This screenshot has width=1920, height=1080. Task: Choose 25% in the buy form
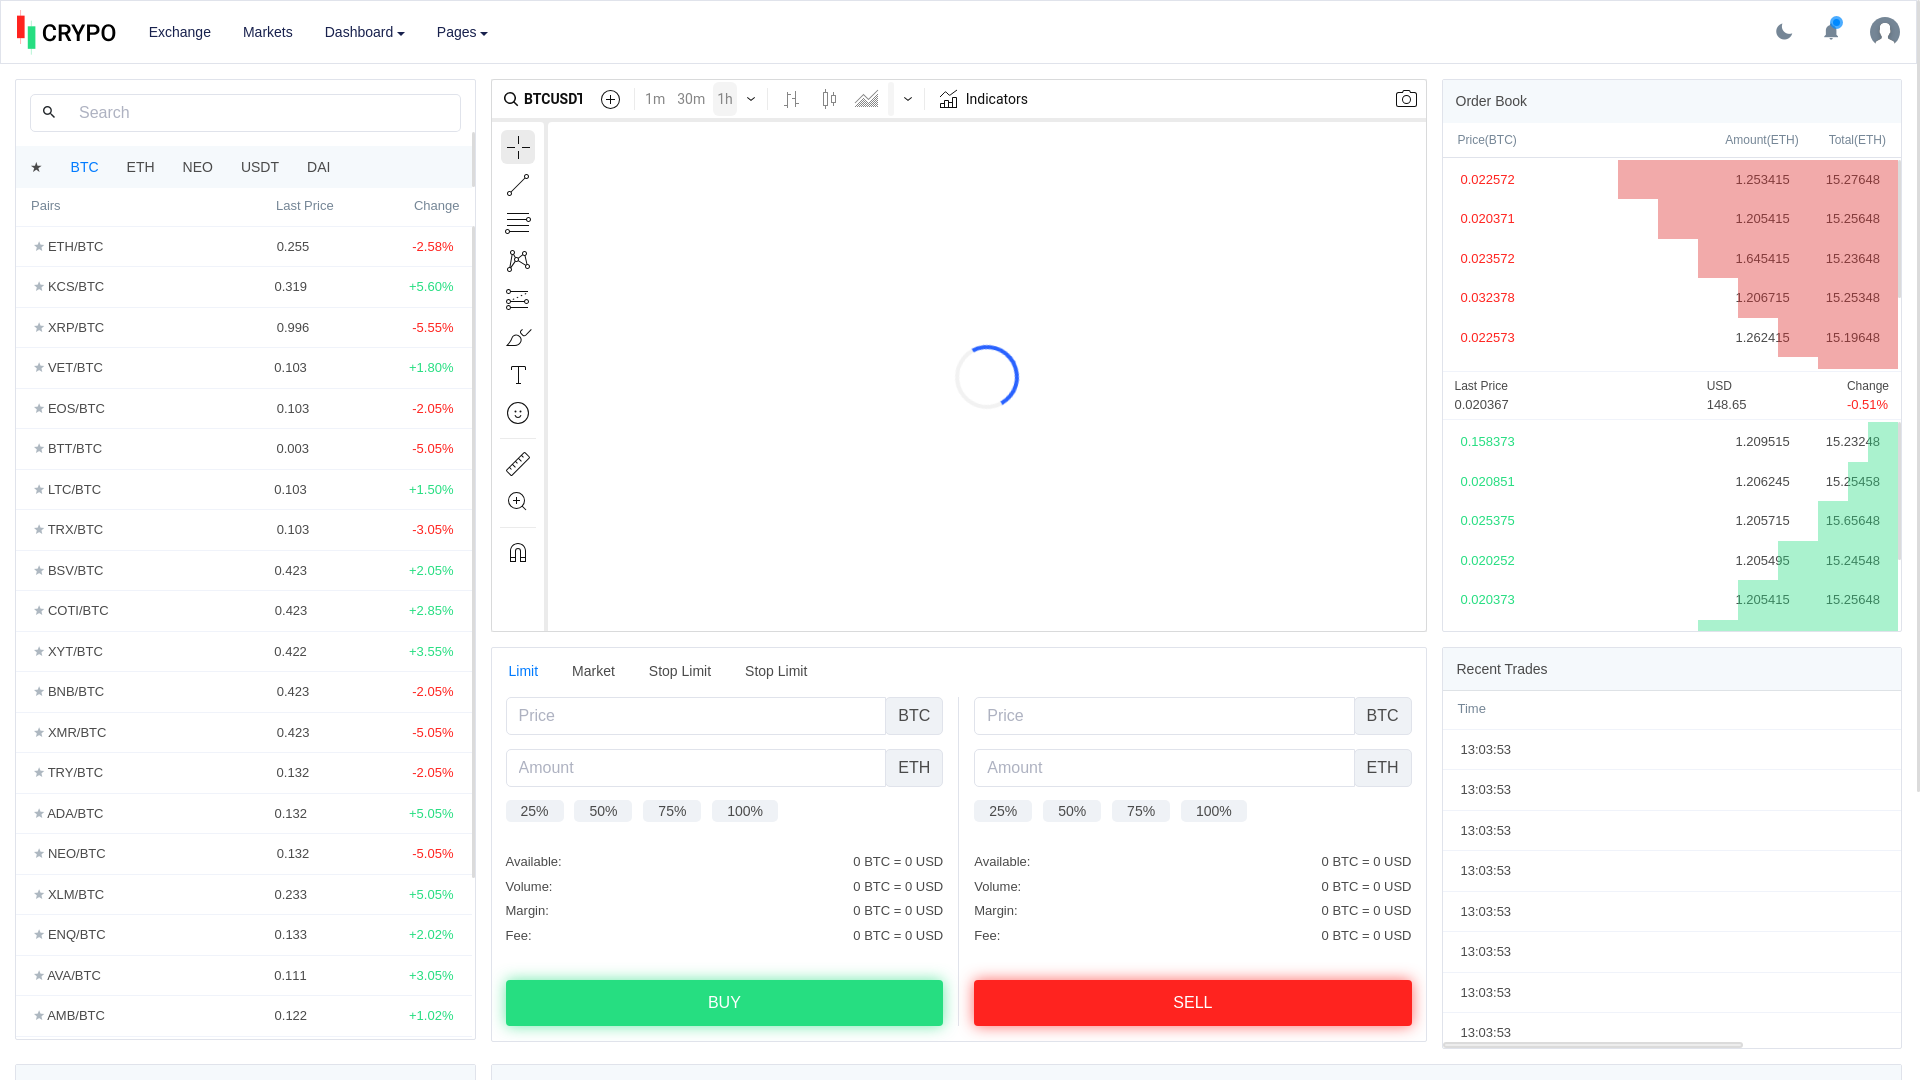pyautogui.click(x=534, y=811)
